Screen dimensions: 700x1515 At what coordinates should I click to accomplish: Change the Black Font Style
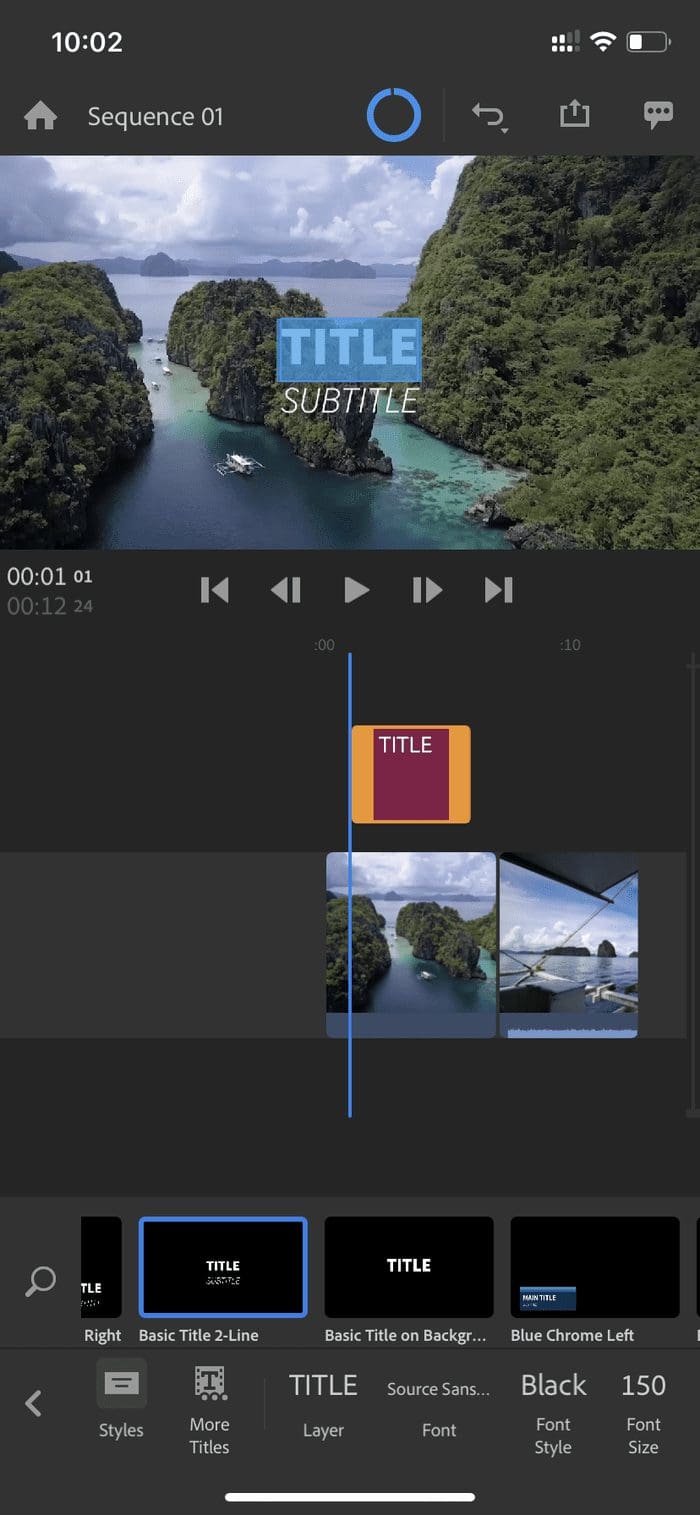553,1411
